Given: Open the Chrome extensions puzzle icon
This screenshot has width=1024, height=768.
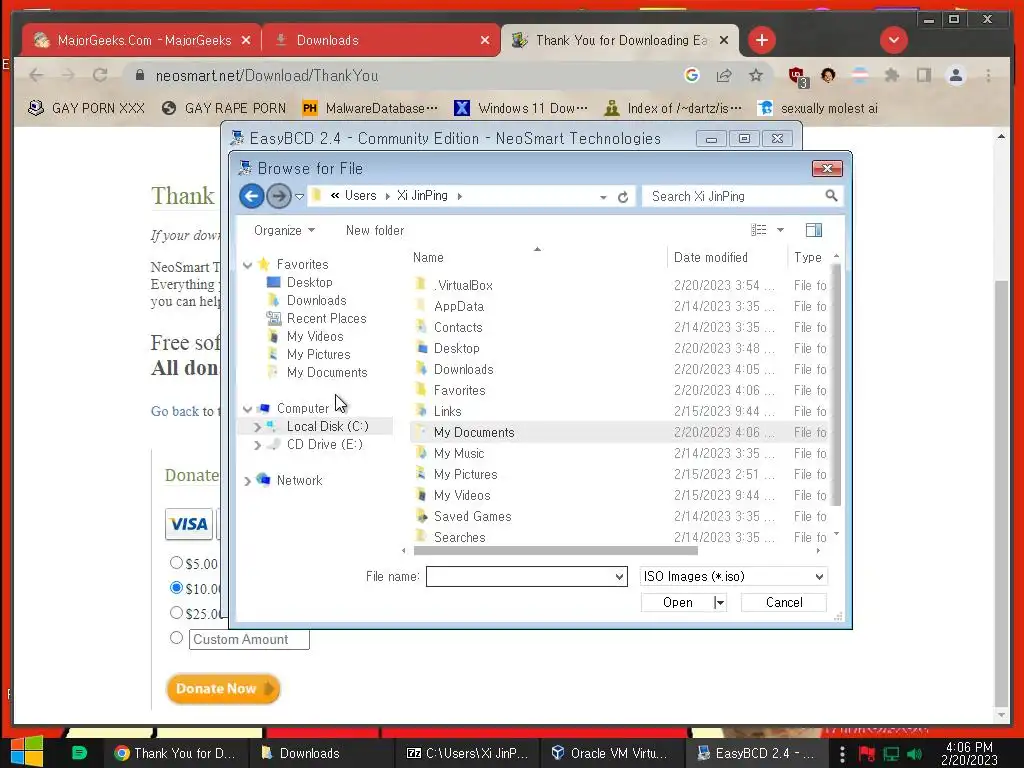Looking at the screenshot, I should 891,75.
